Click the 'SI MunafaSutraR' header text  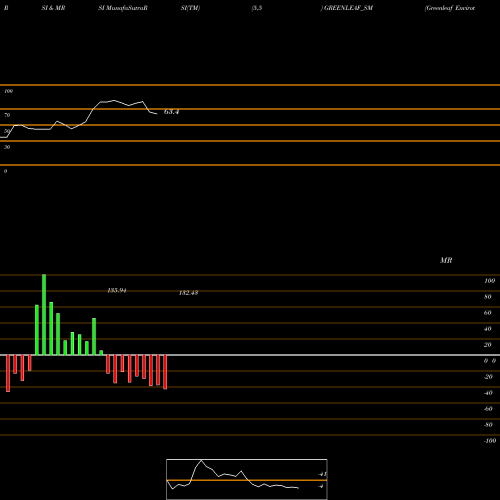pyautogui.click(x=123, y=8)
